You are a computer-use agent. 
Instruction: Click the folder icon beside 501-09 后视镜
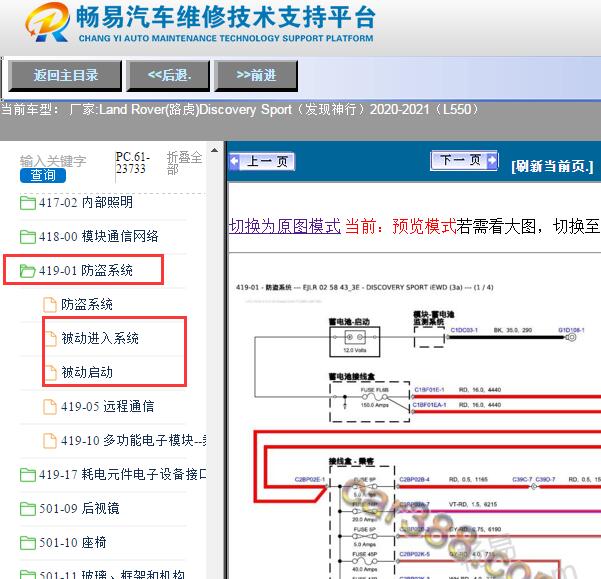click(28, 509)
